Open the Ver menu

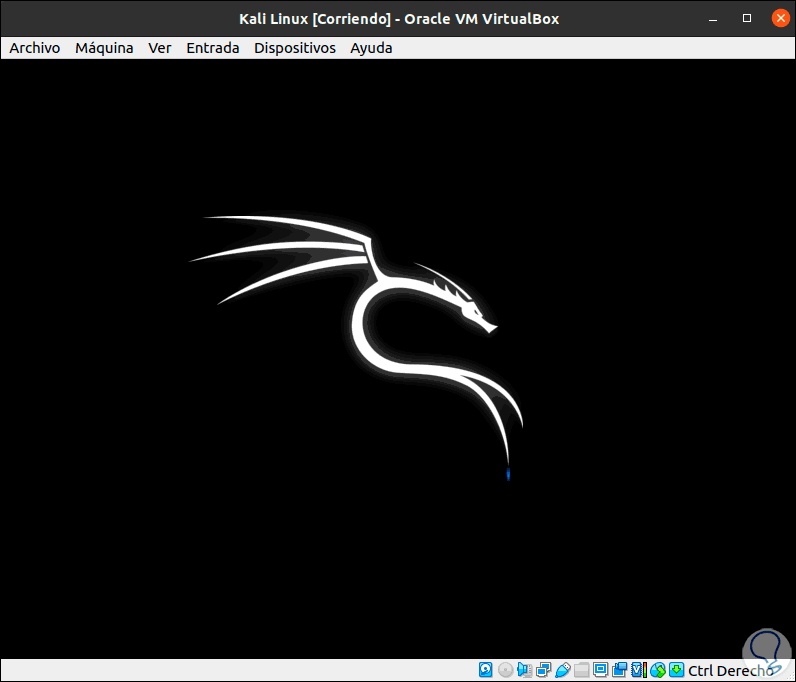tap(159, 48)
